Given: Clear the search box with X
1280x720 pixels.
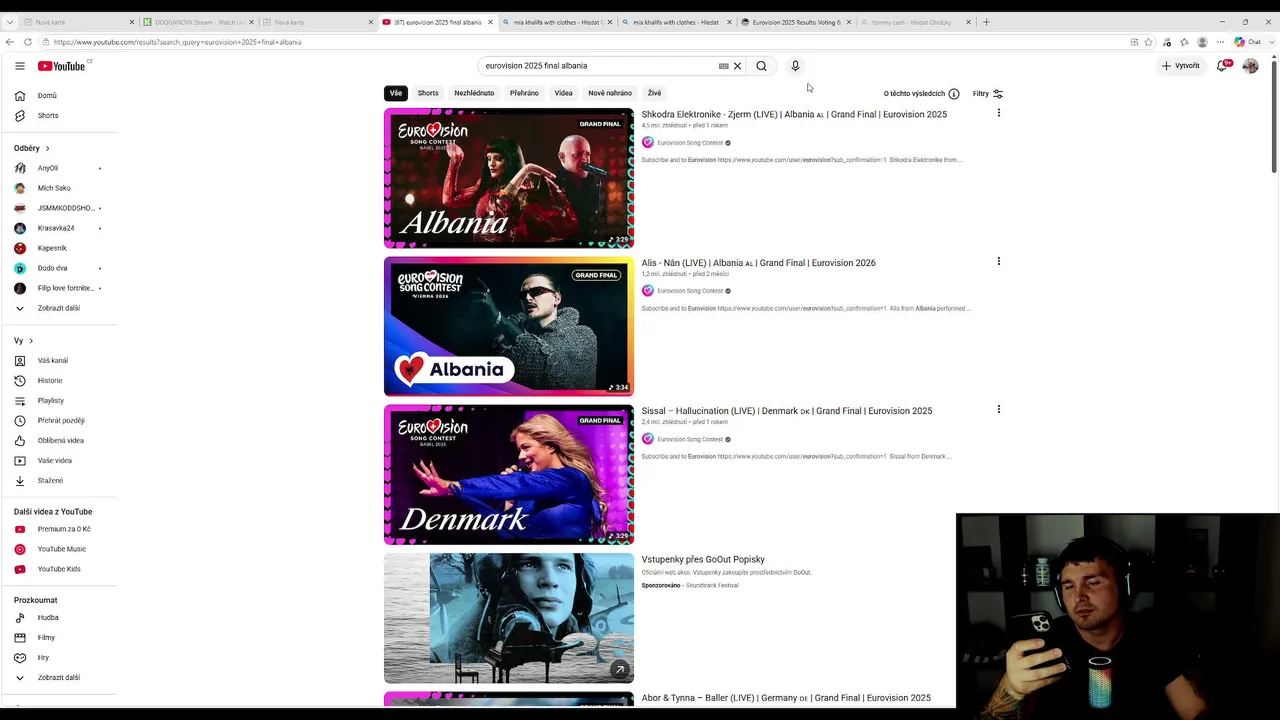Looking at the screenshot, I should tap(738, 66).
